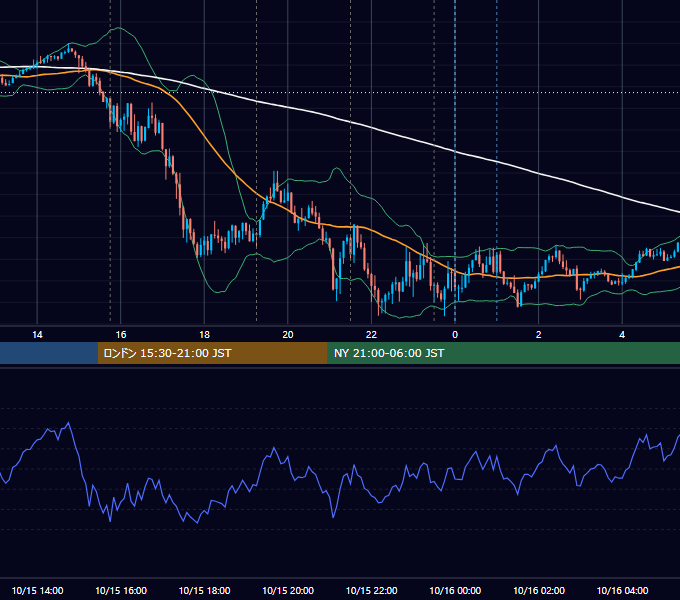Click the 2 hour axis label
The width and height of the screenshot is (680, 600).
[539, 335]
